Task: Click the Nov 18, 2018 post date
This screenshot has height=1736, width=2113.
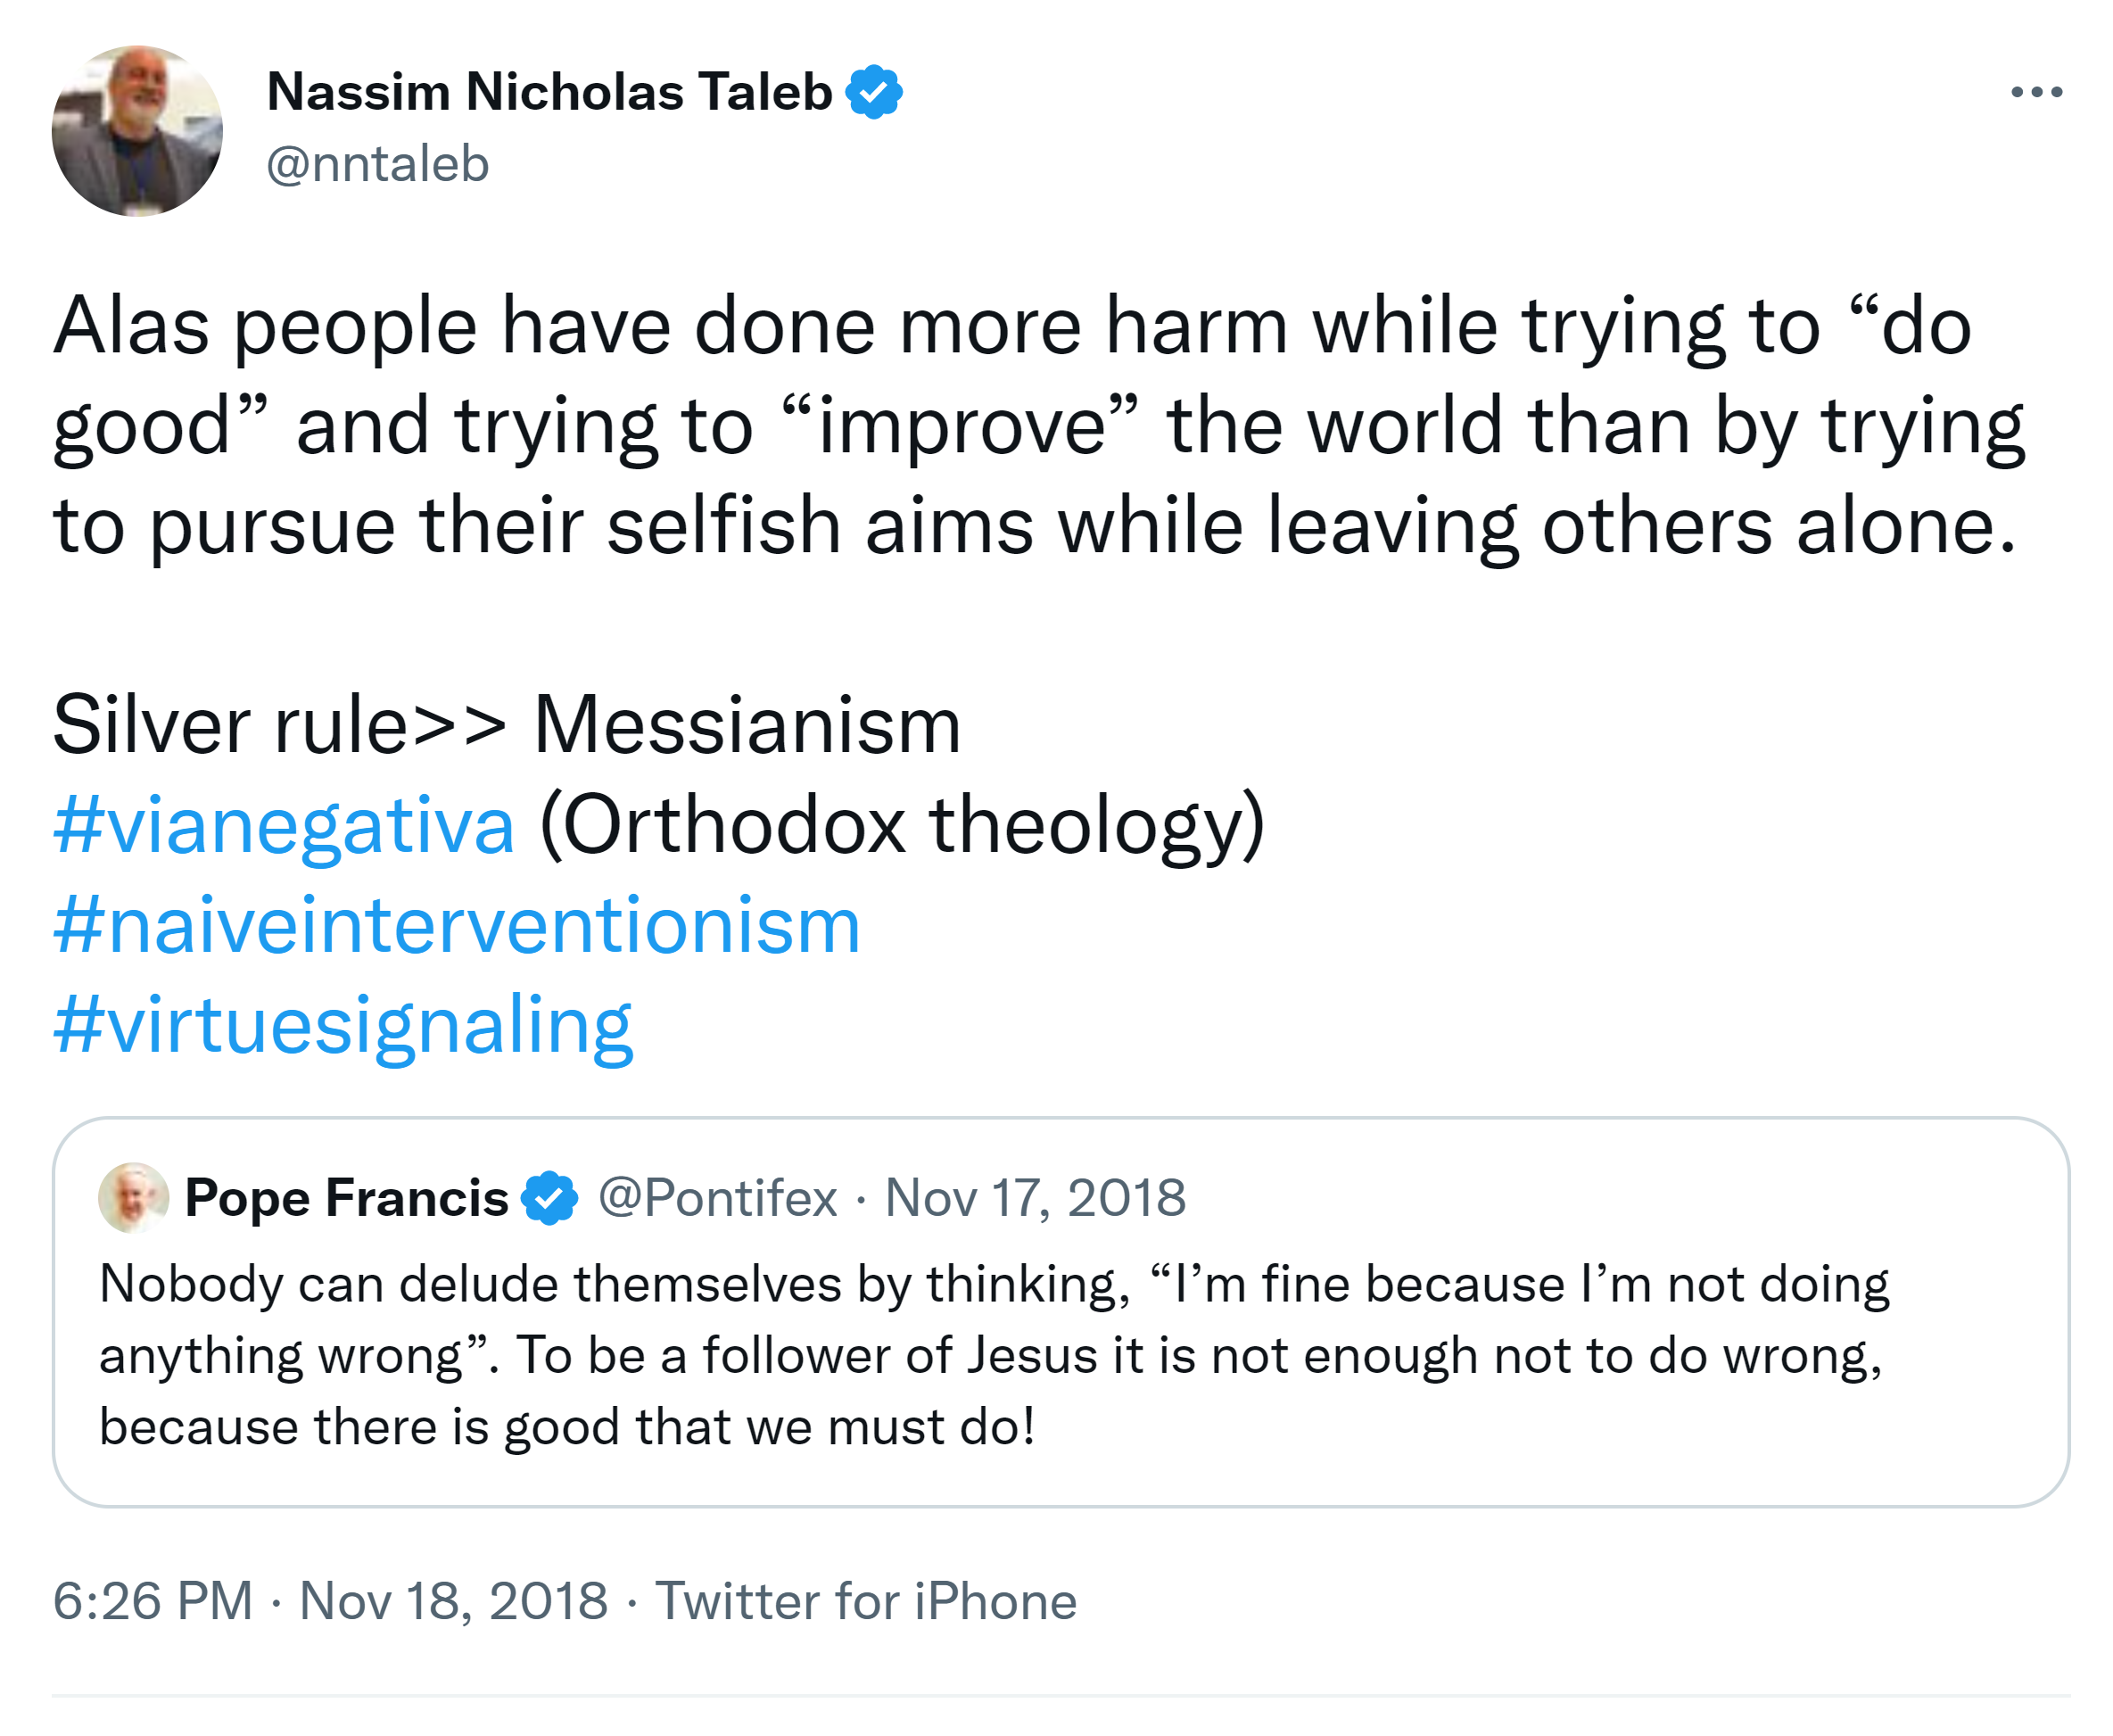Action: pos(453,1601)
